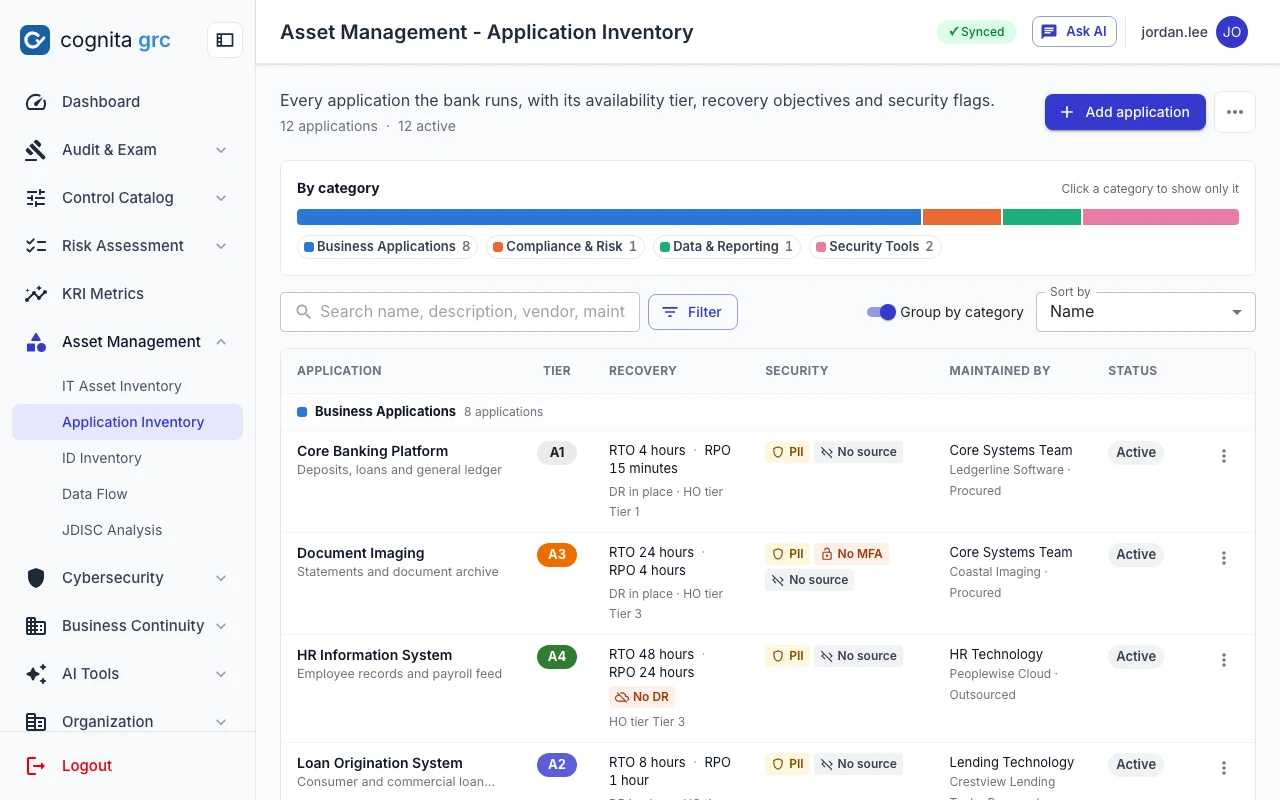Screen dimensions: 1280x800
Task: Click the Asset Management shapes icon
Action: (36, 342)
